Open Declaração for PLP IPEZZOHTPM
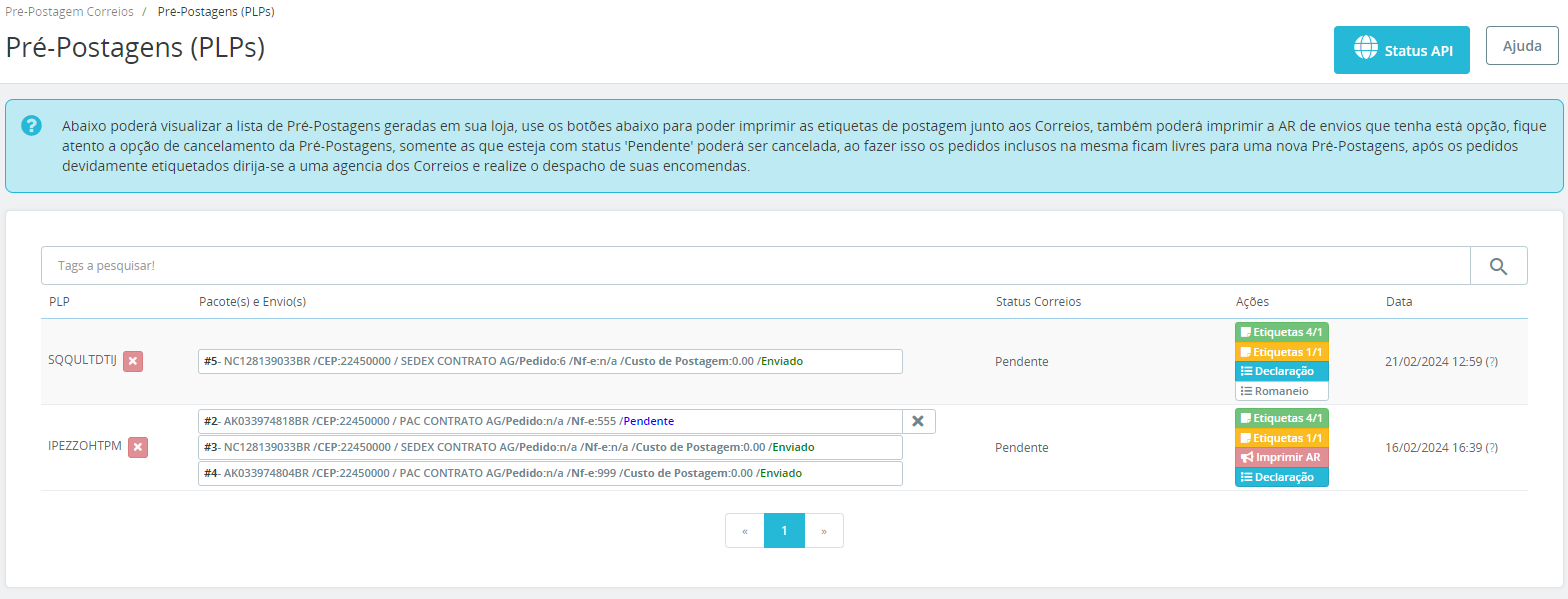The height and width of the screenshot is (599, 1568). coord(1281,477)
